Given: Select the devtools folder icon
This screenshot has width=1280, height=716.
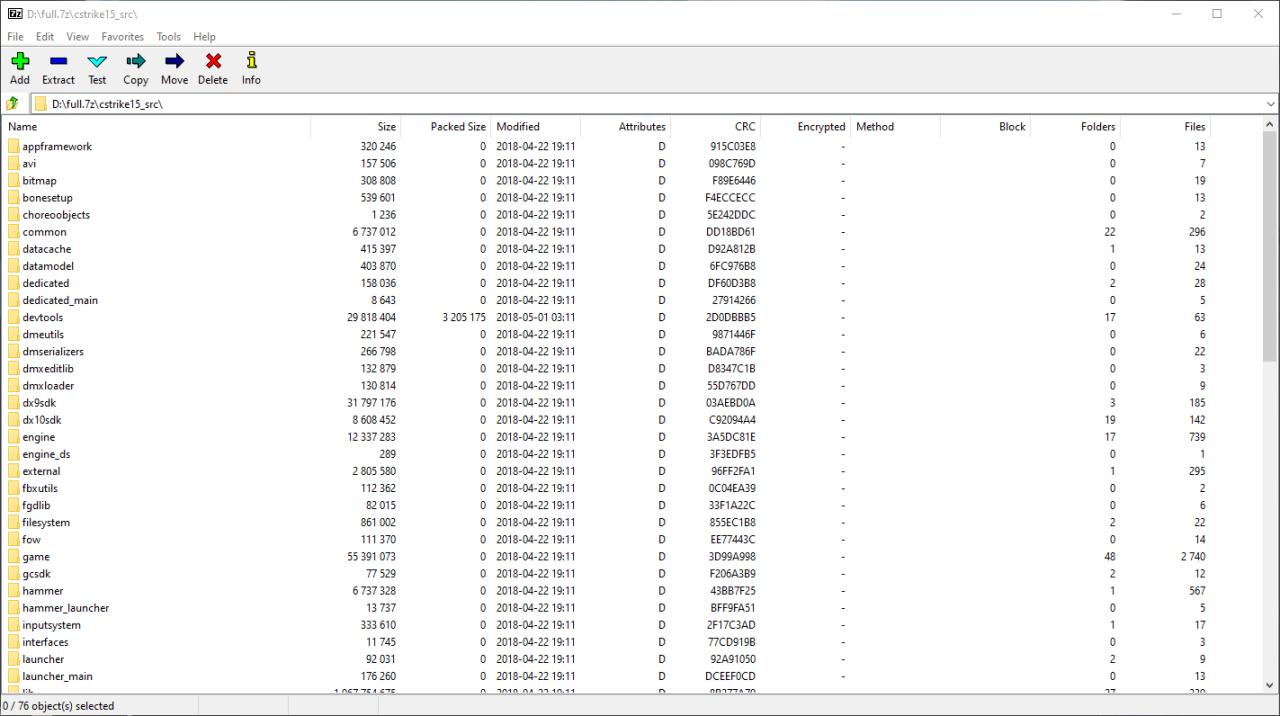Looking at the screenshot, I should 14,318.
